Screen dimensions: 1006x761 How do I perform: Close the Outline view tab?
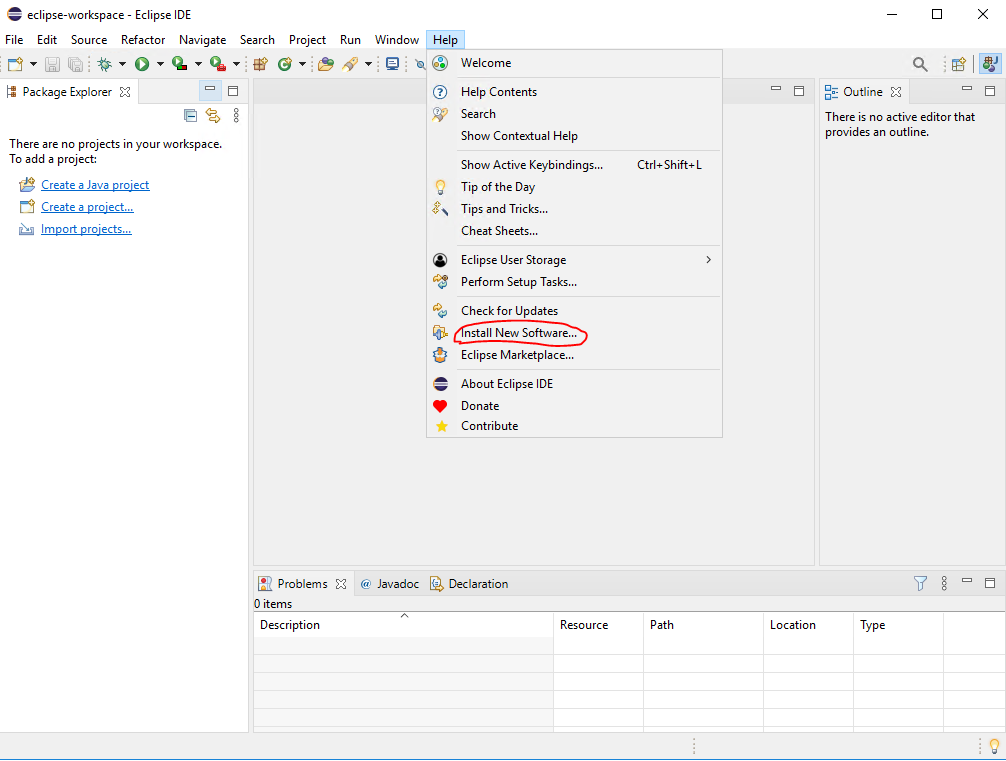pos(896,92)
